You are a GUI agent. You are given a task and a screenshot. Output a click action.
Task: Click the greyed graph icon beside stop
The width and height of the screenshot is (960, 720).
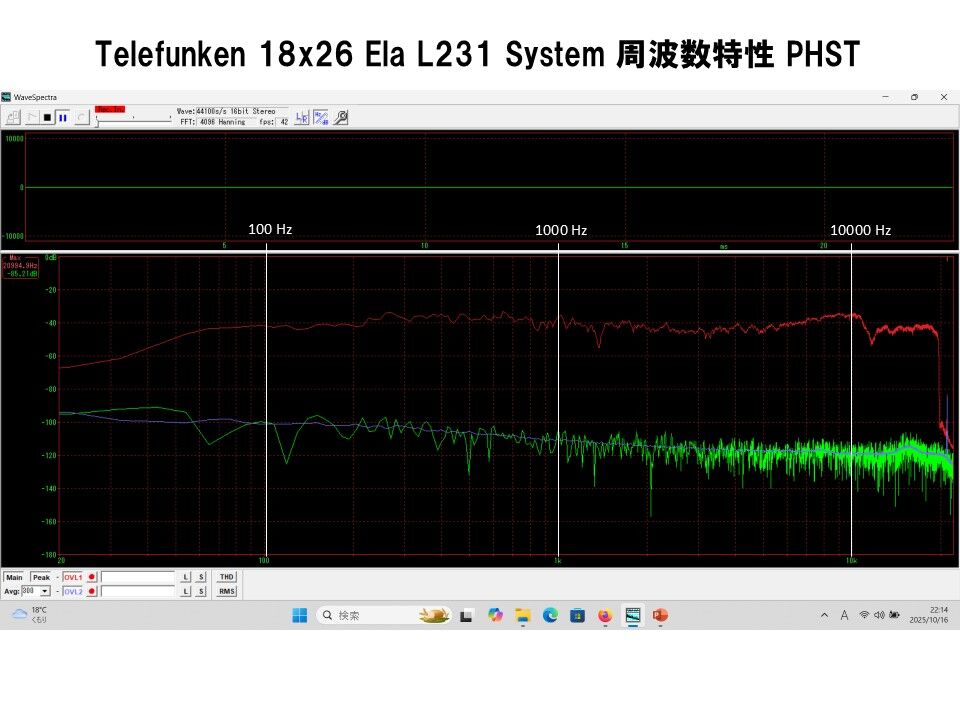pos(32,117)
